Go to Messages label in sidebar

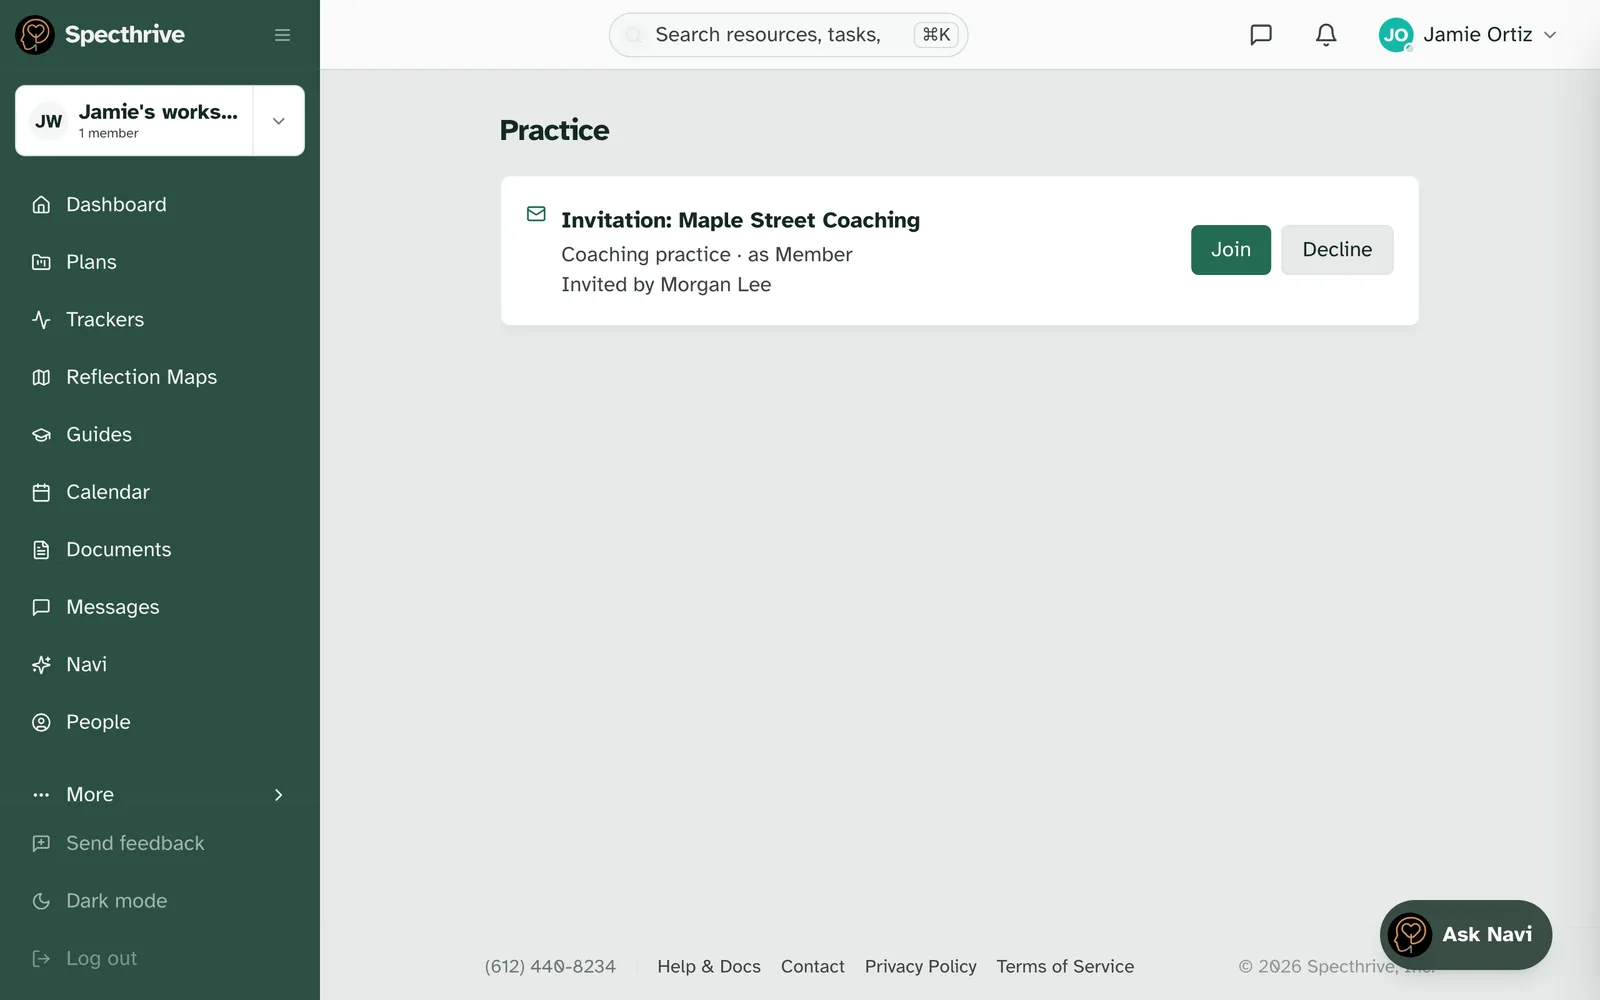(x=113, y=607)
